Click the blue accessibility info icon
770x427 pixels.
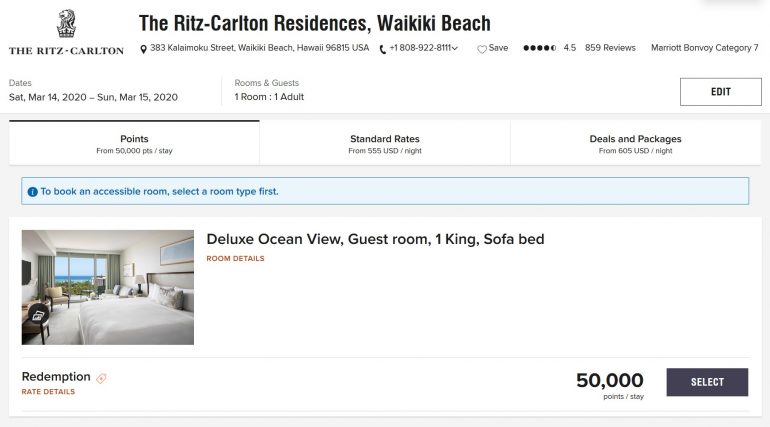pyautogui.click(x=32, y=191)
